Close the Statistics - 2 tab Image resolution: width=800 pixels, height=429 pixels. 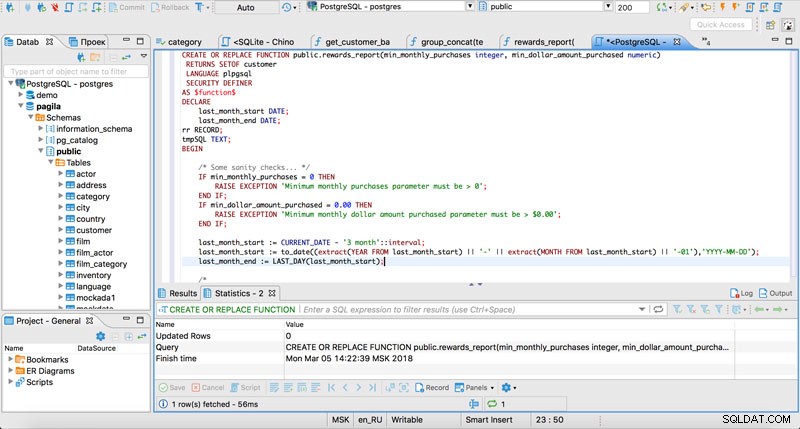(x=272, y=293)
